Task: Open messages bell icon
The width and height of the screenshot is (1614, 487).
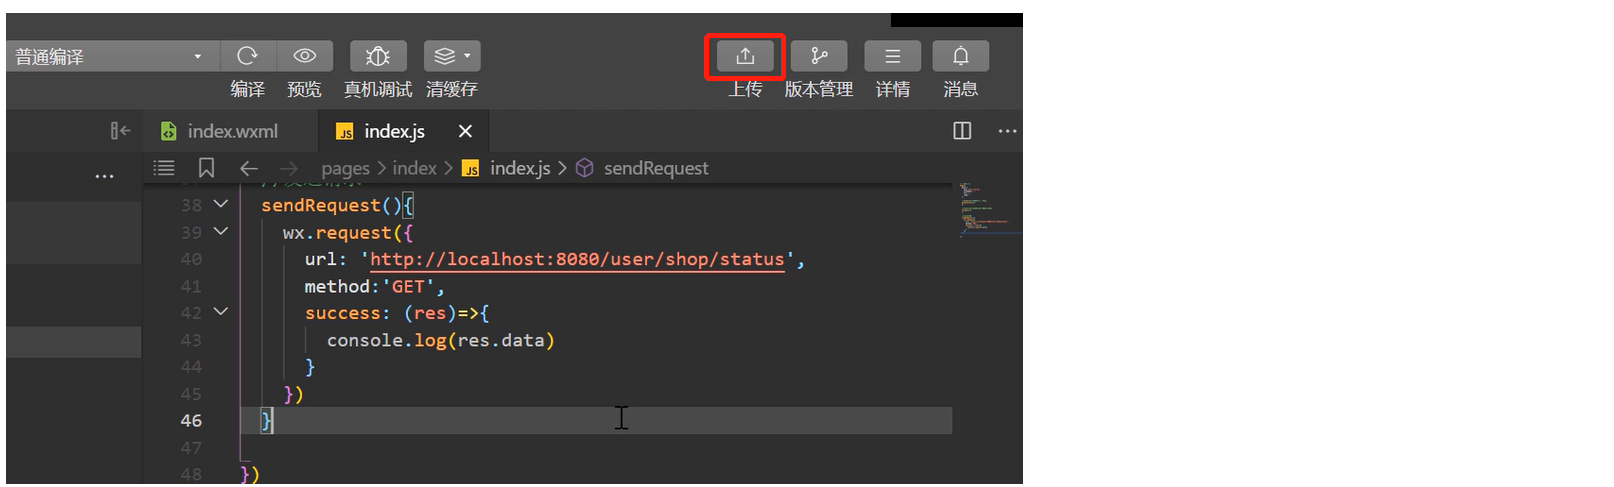Action: (961, 56)
